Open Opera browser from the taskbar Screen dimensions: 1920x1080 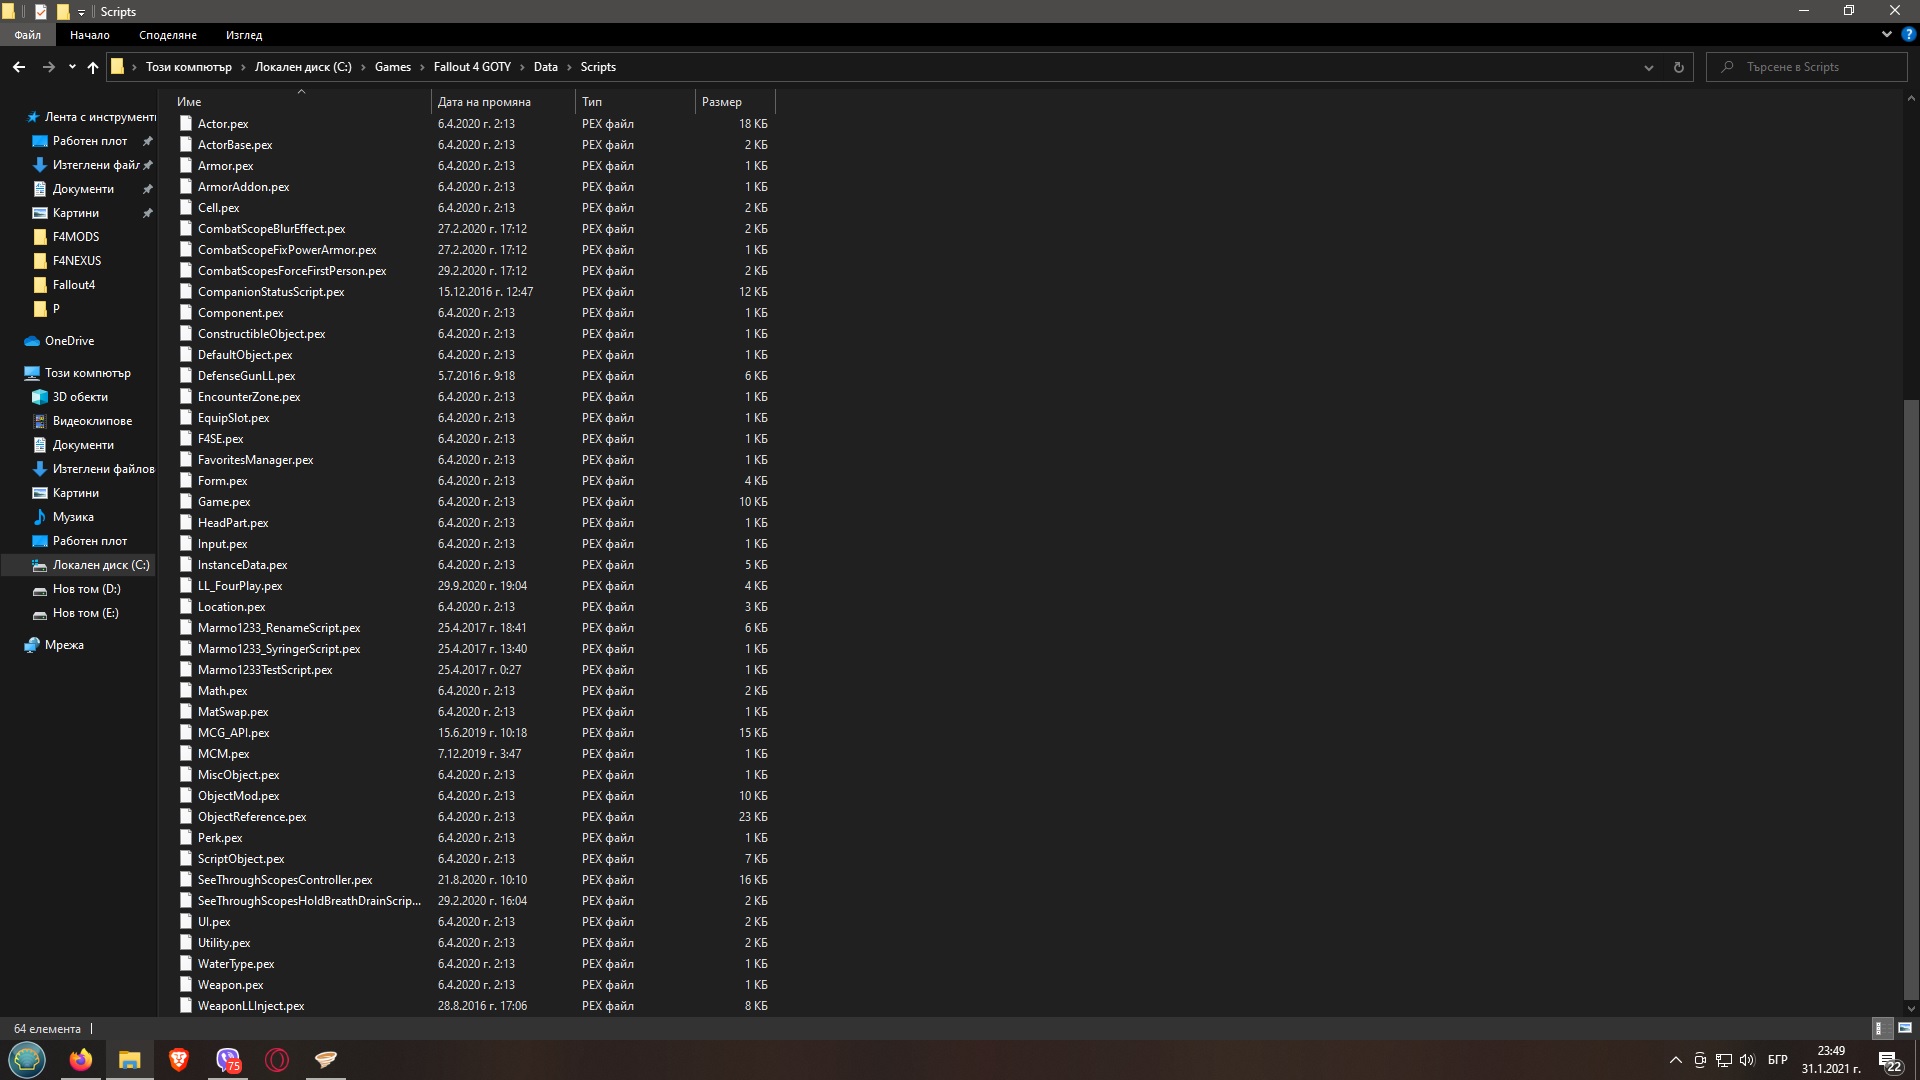pos(277,1060)
